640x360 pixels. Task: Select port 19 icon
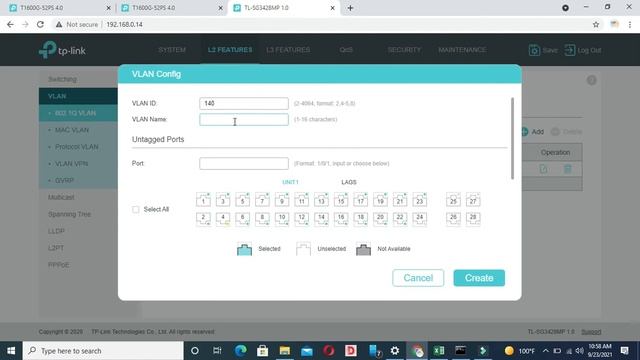380,200
